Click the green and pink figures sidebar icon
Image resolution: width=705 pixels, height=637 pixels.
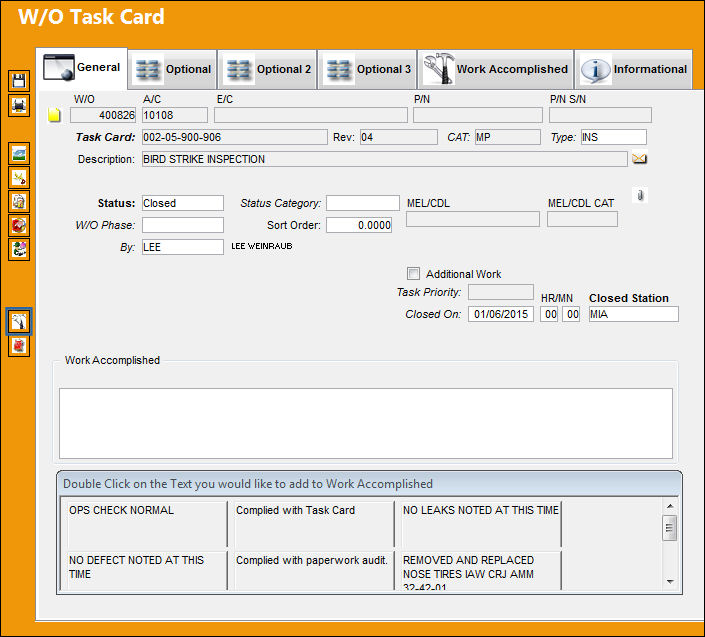coord(19,249)
